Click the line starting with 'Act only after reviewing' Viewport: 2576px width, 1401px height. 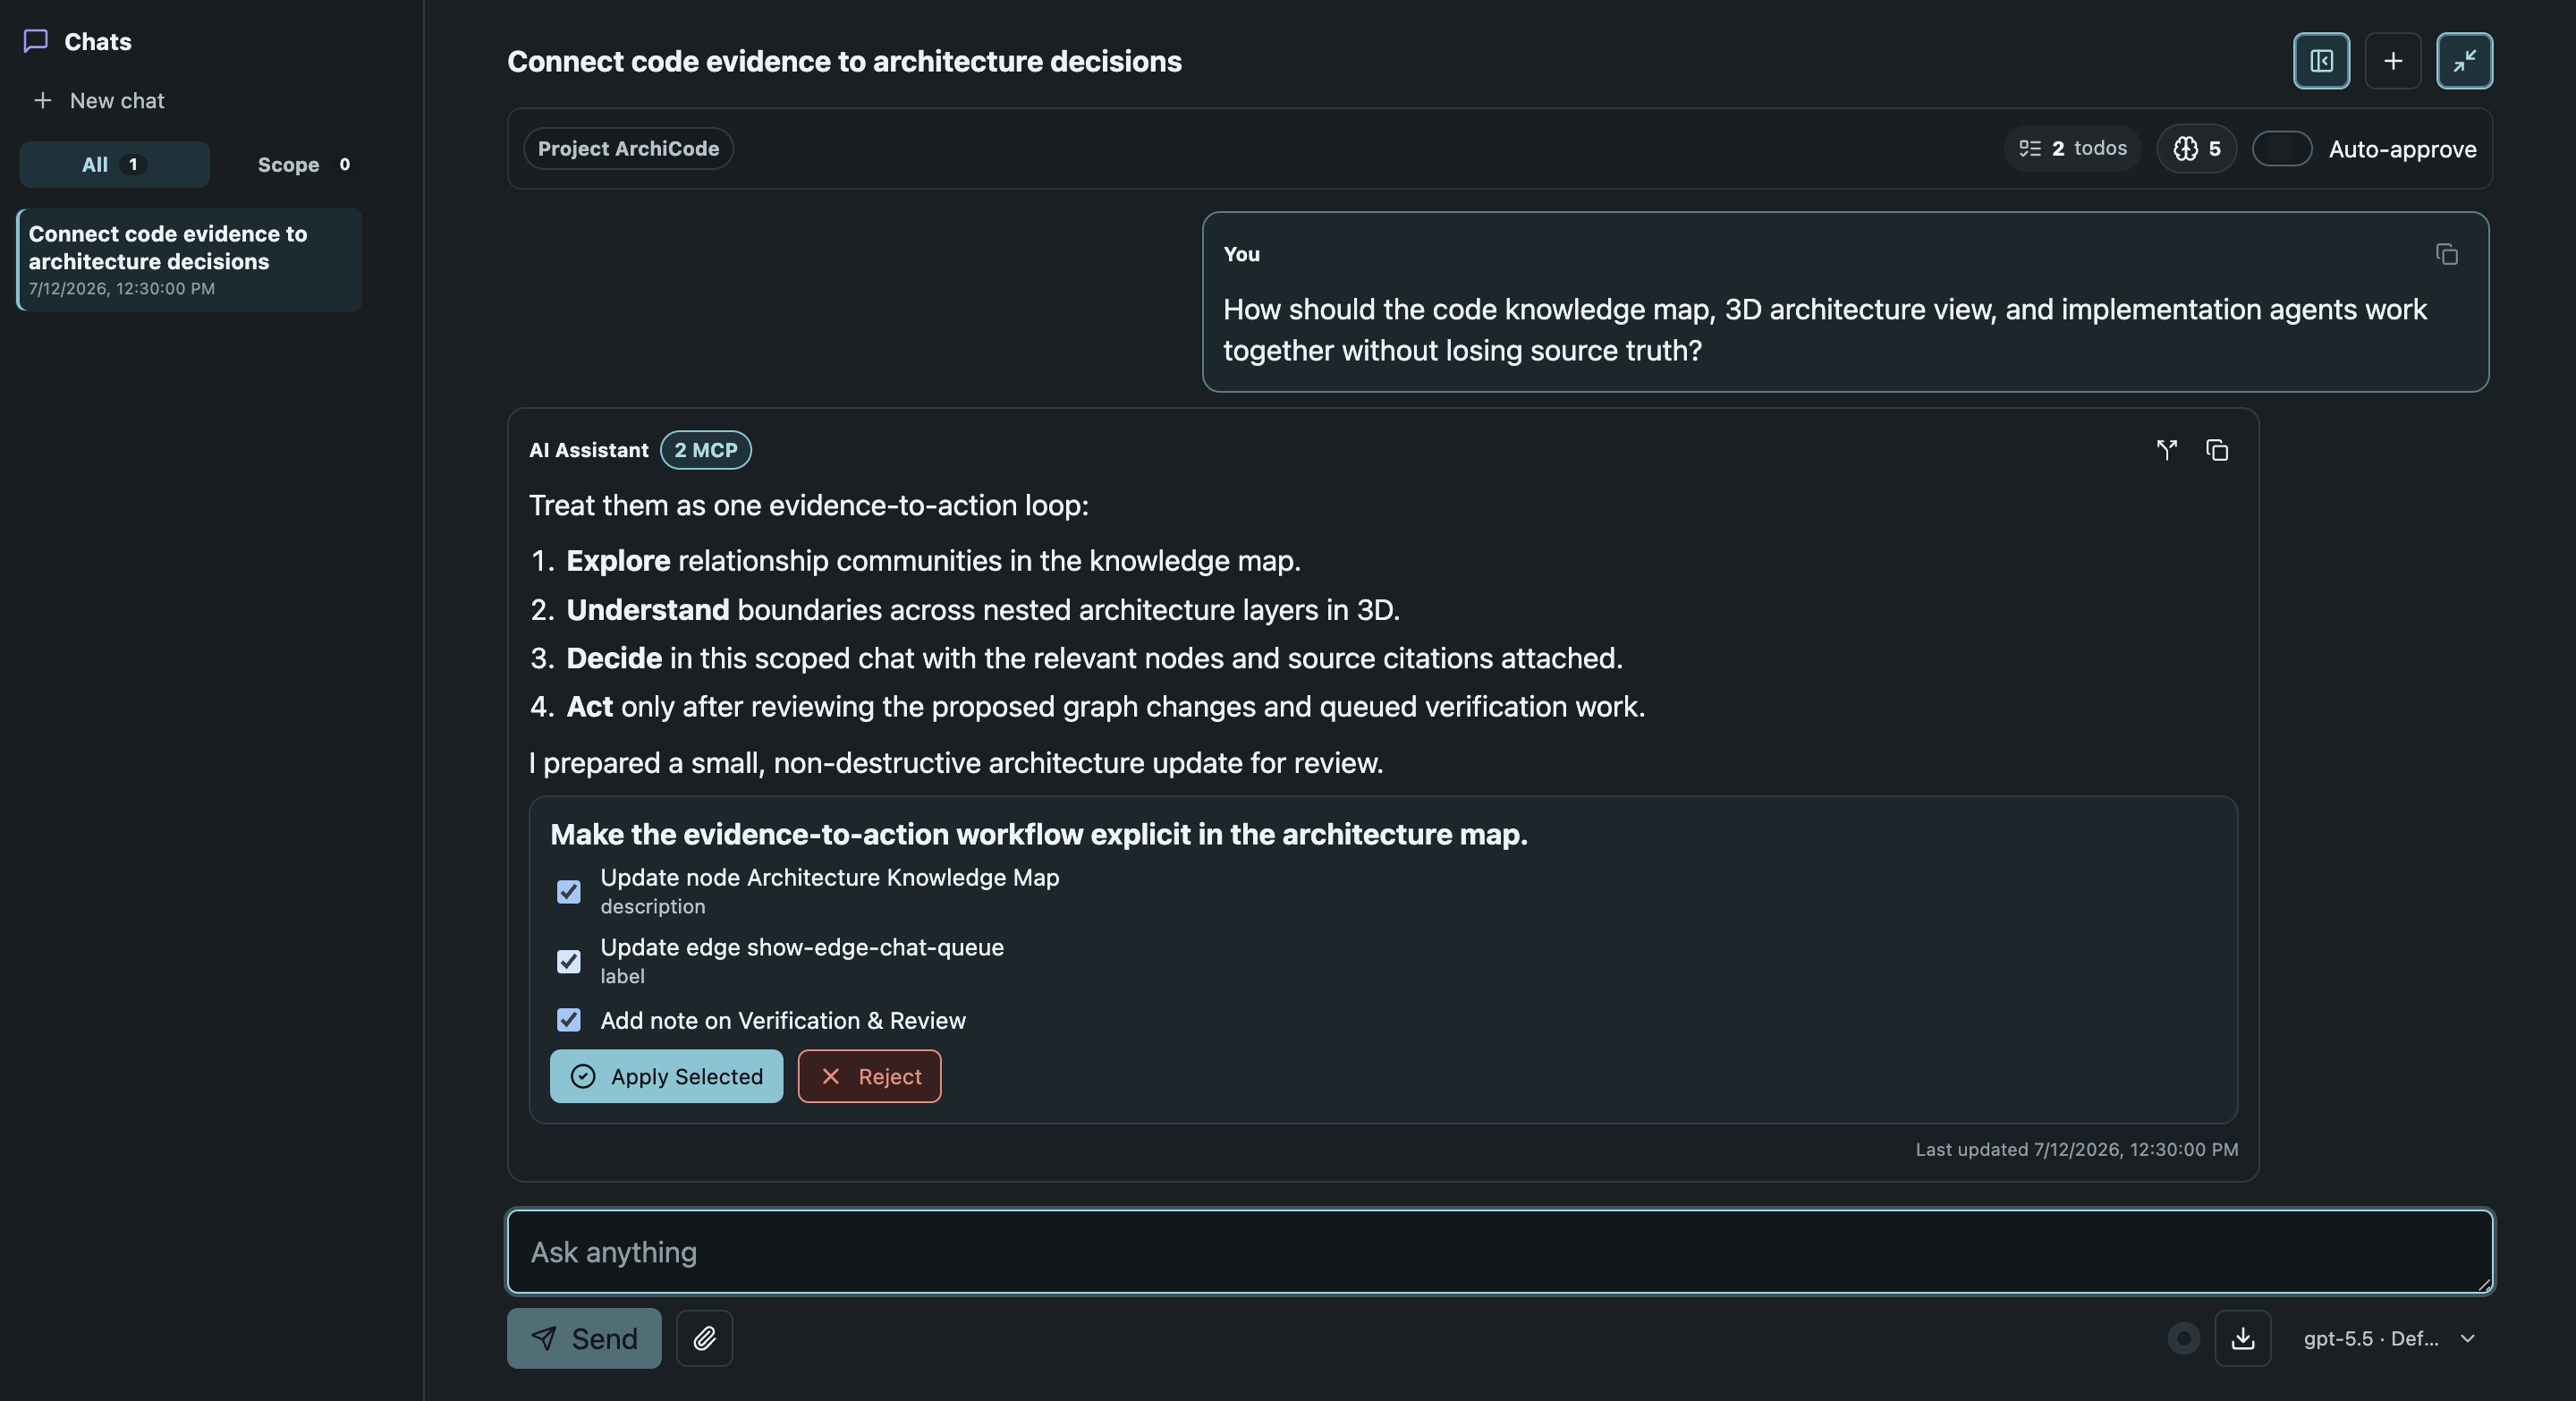1105,706
